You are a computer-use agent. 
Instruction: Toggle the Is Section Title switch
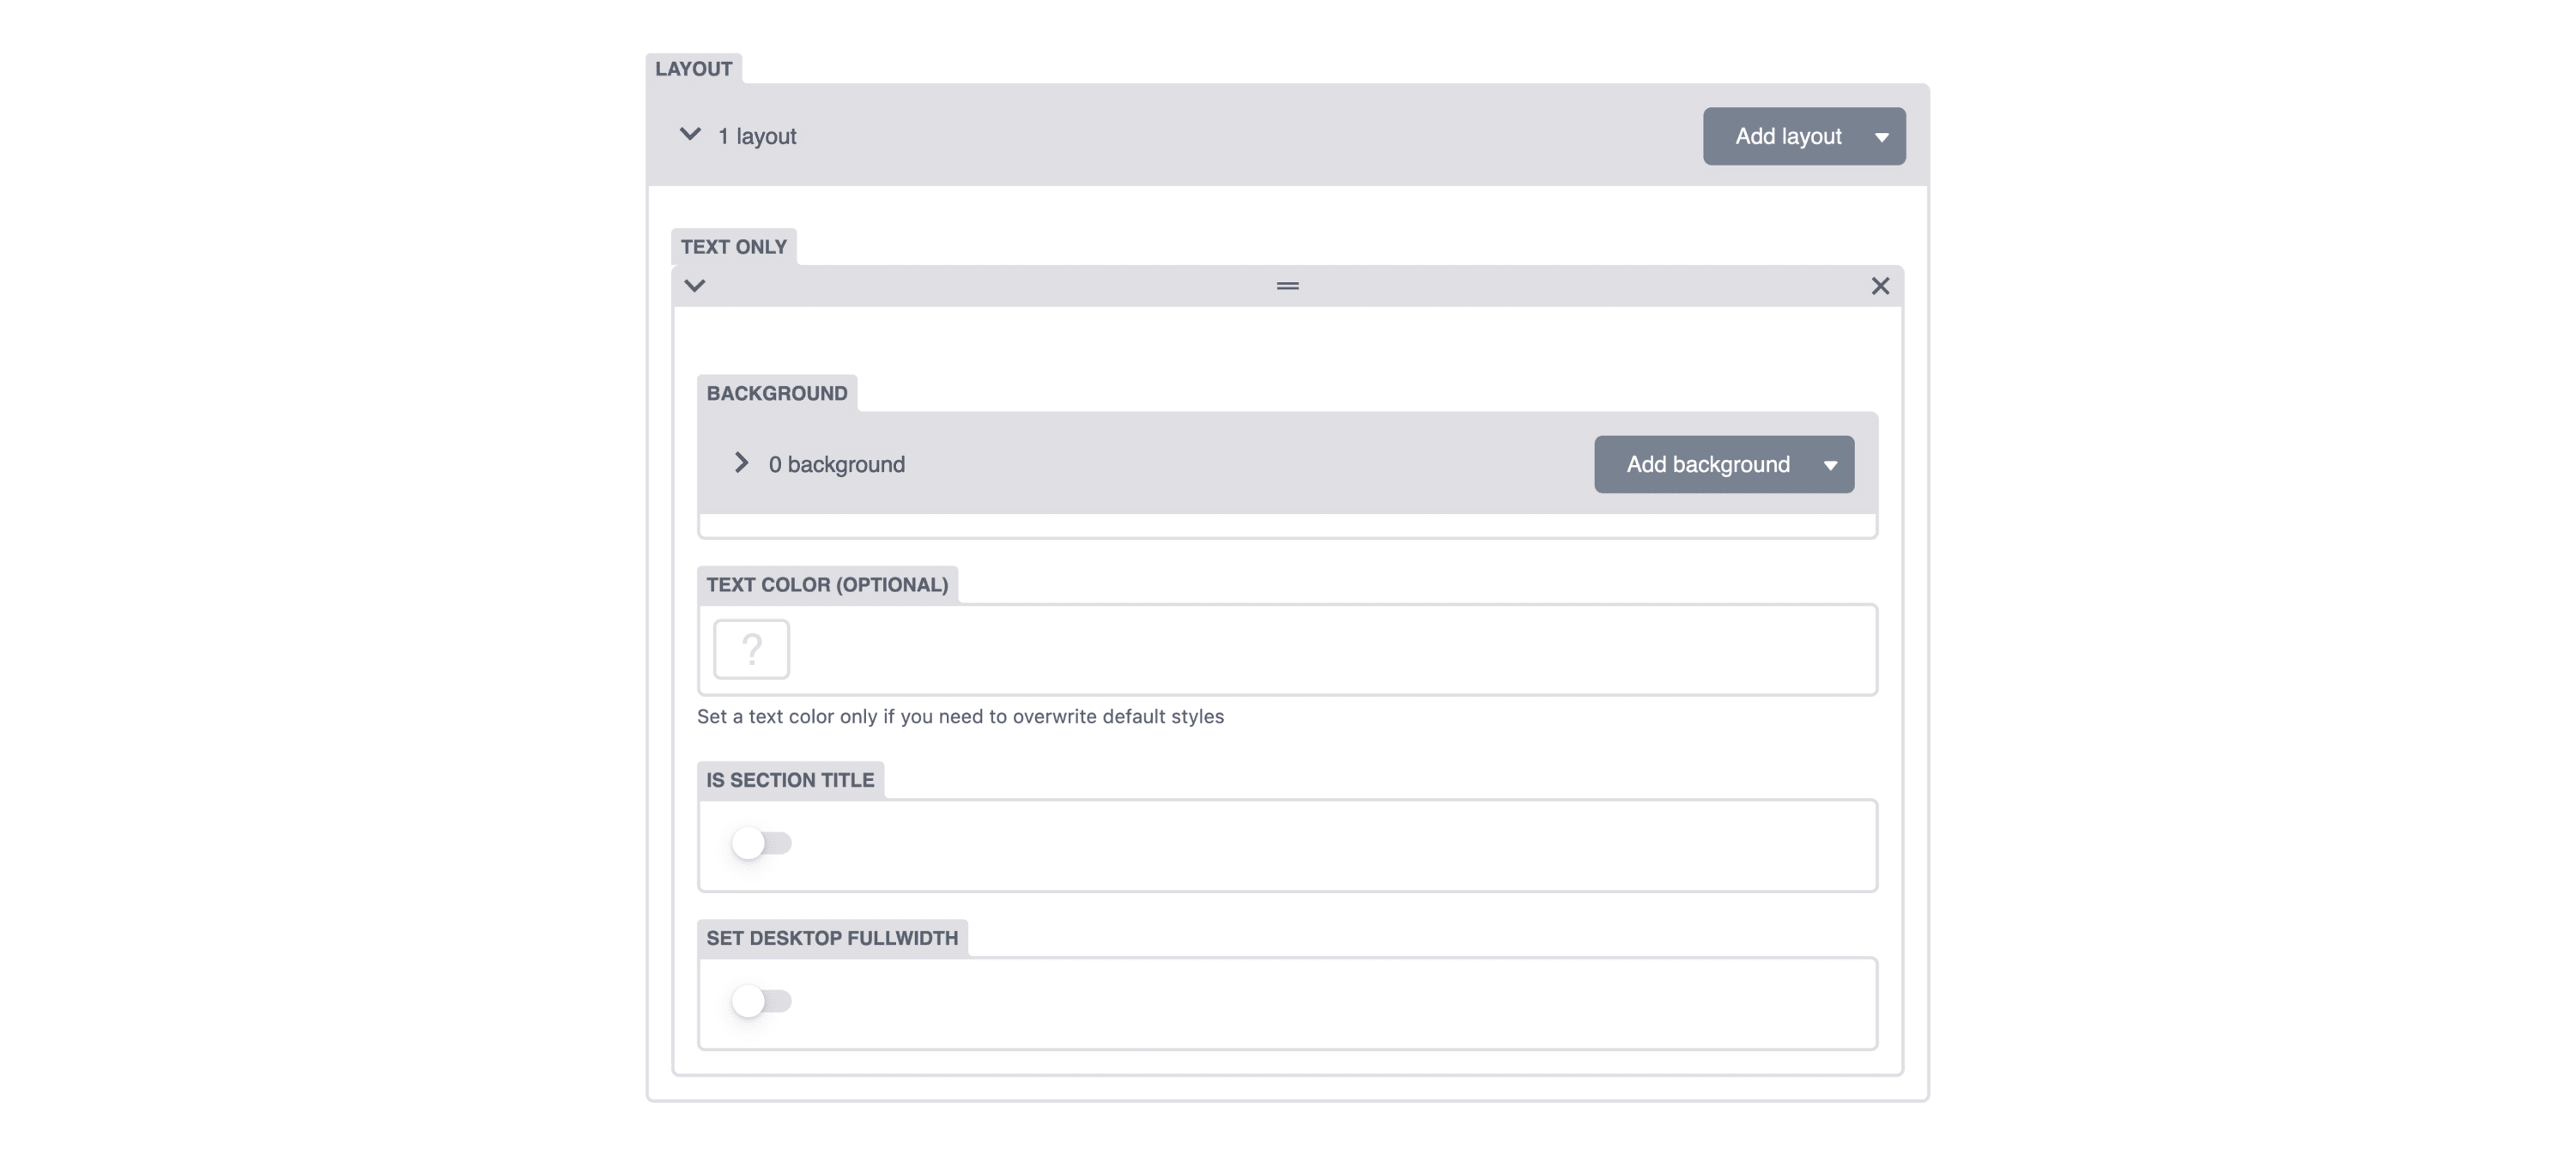[761, 843]
